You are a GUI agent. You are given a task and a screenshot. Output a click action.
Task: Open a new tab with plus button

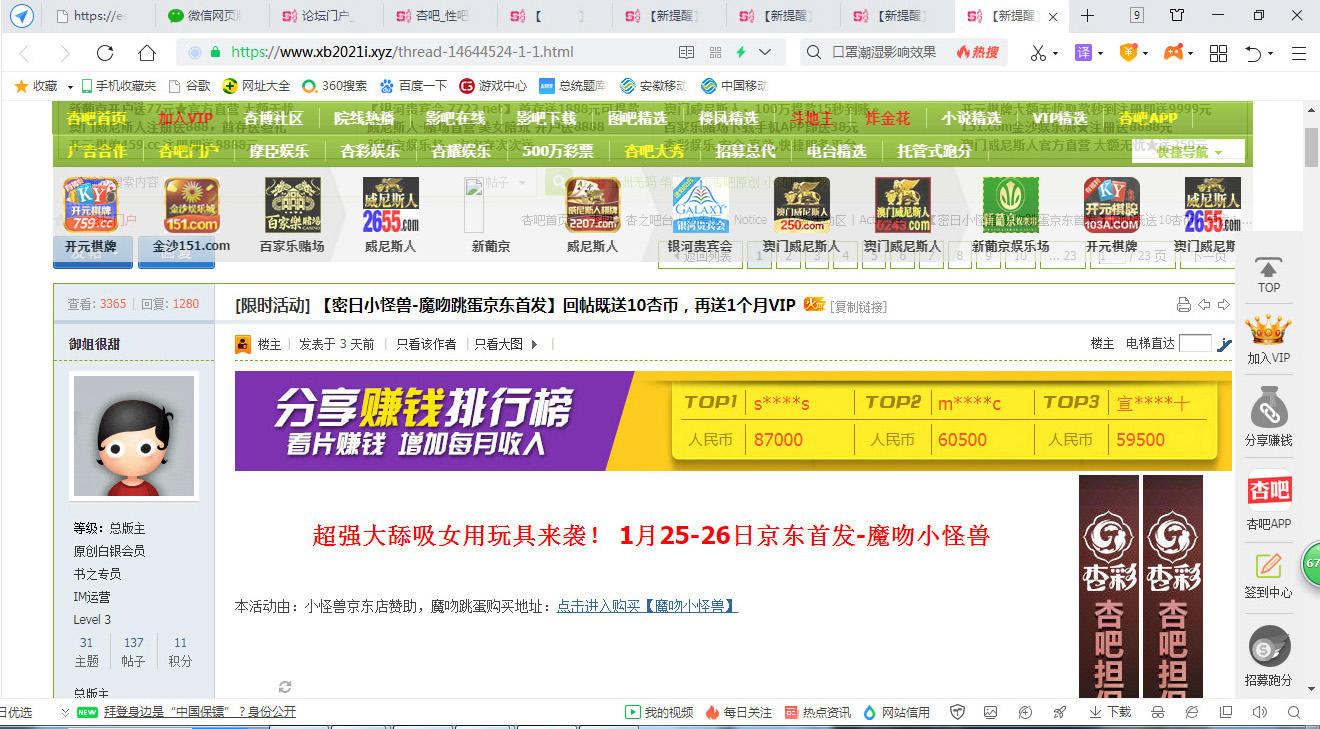pos(1088,16)
